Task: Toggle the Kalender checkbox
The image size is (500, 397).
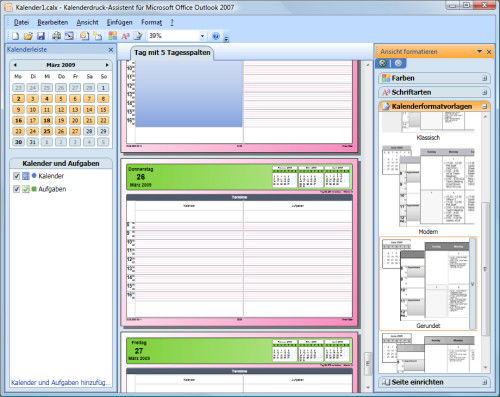Action: (x=16, y=176)
